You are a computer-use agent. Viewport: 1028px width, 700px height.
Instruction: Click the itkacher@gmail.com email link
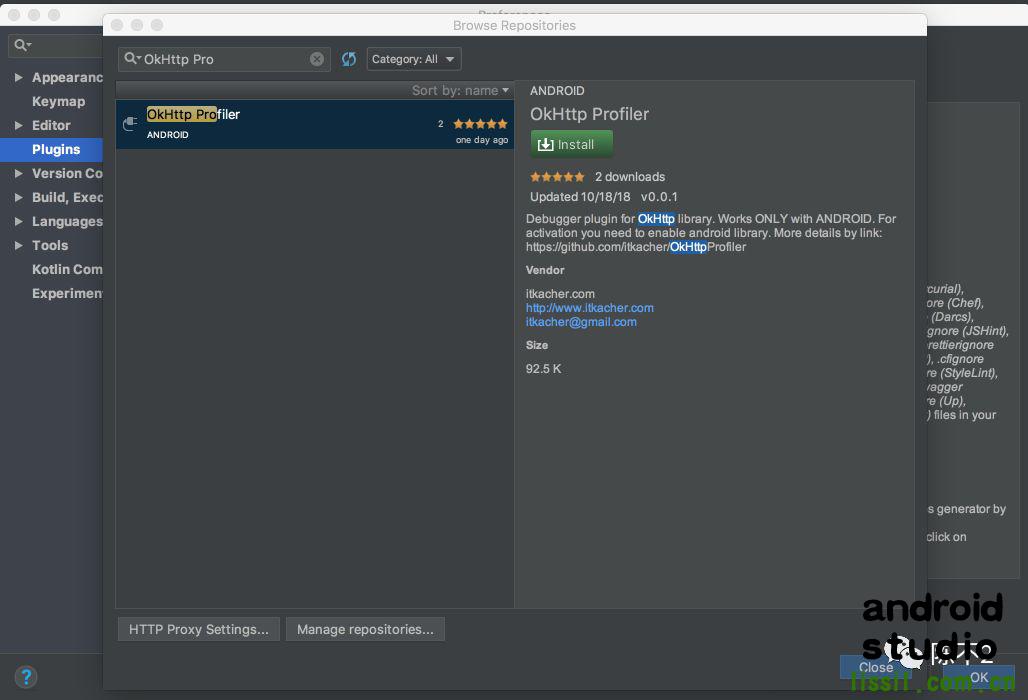[x=581, y=322]
